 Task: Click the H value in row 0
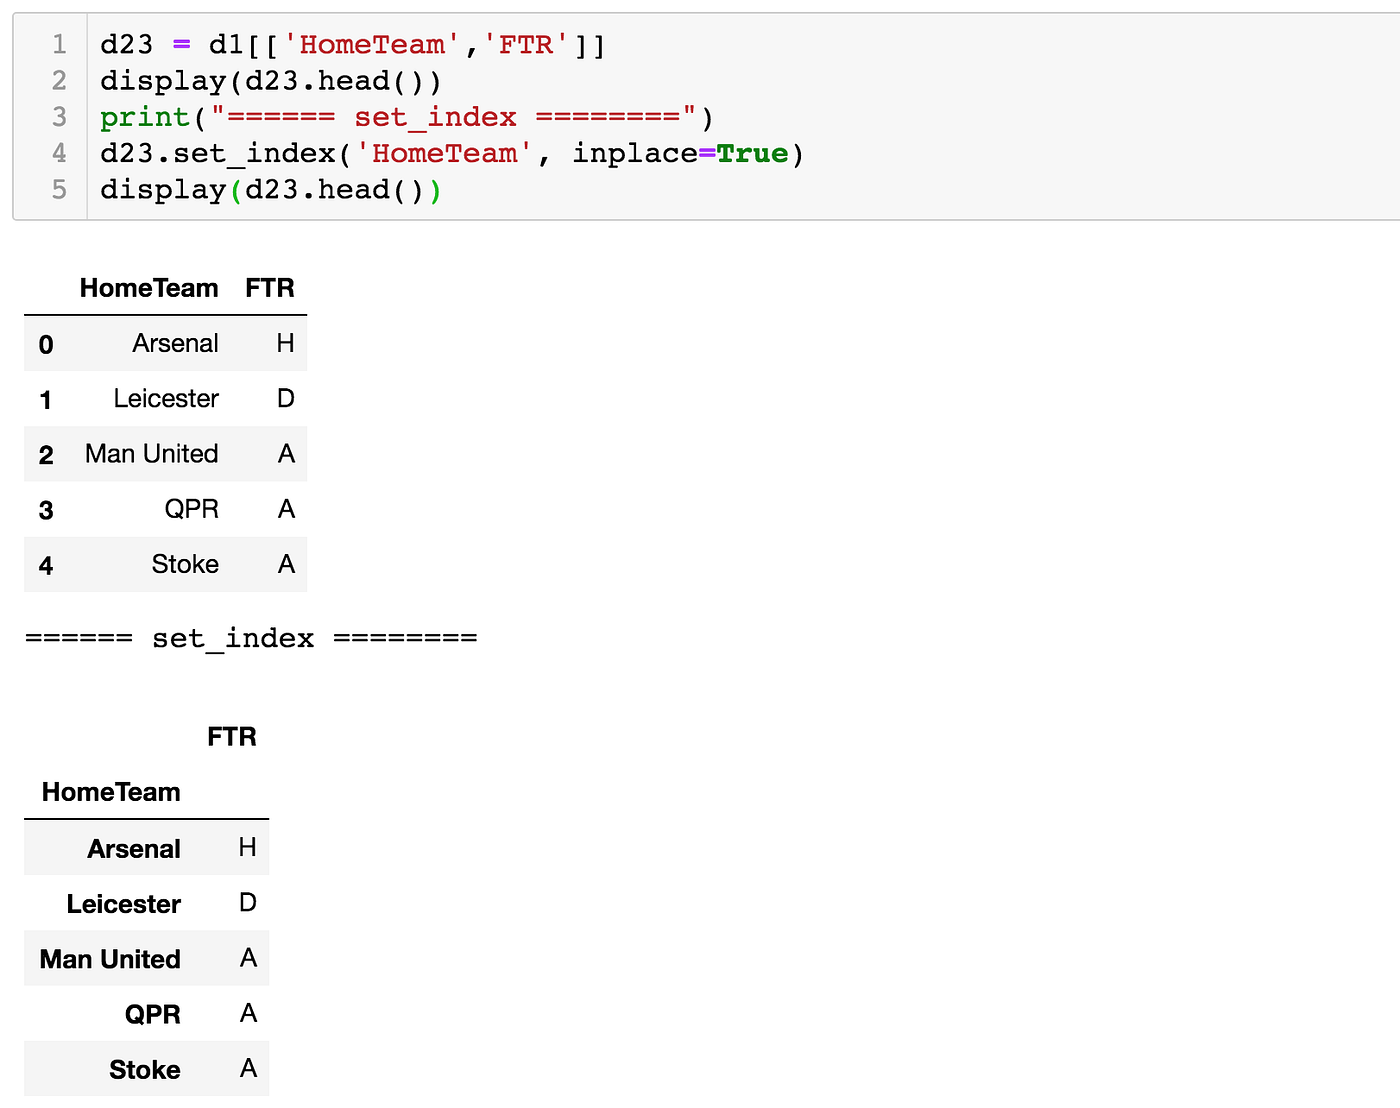[x=286, y=343]
